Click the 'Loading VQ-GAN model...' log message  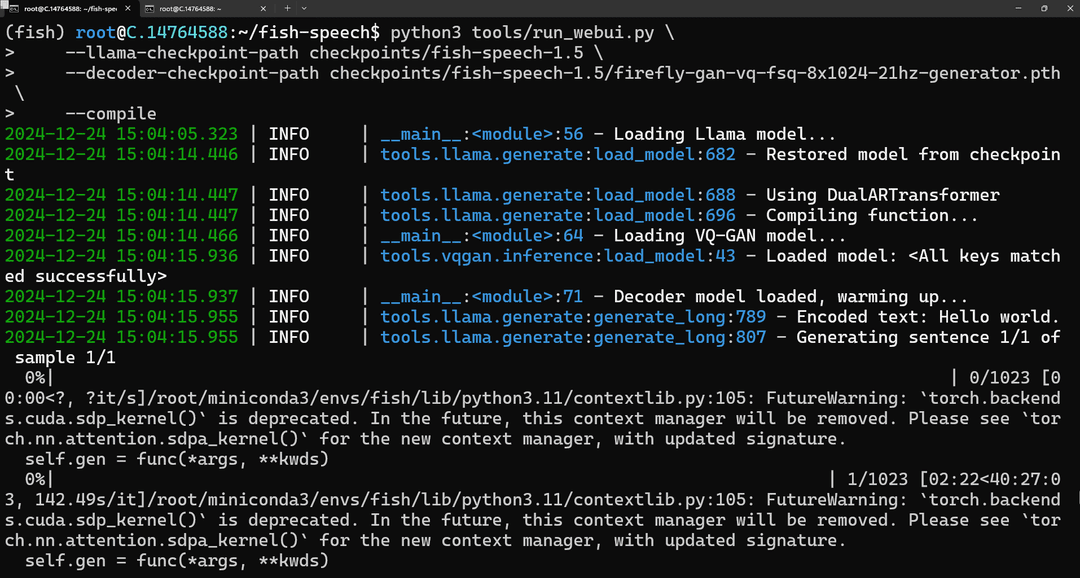pyautogui.click(x=729, y=236)
